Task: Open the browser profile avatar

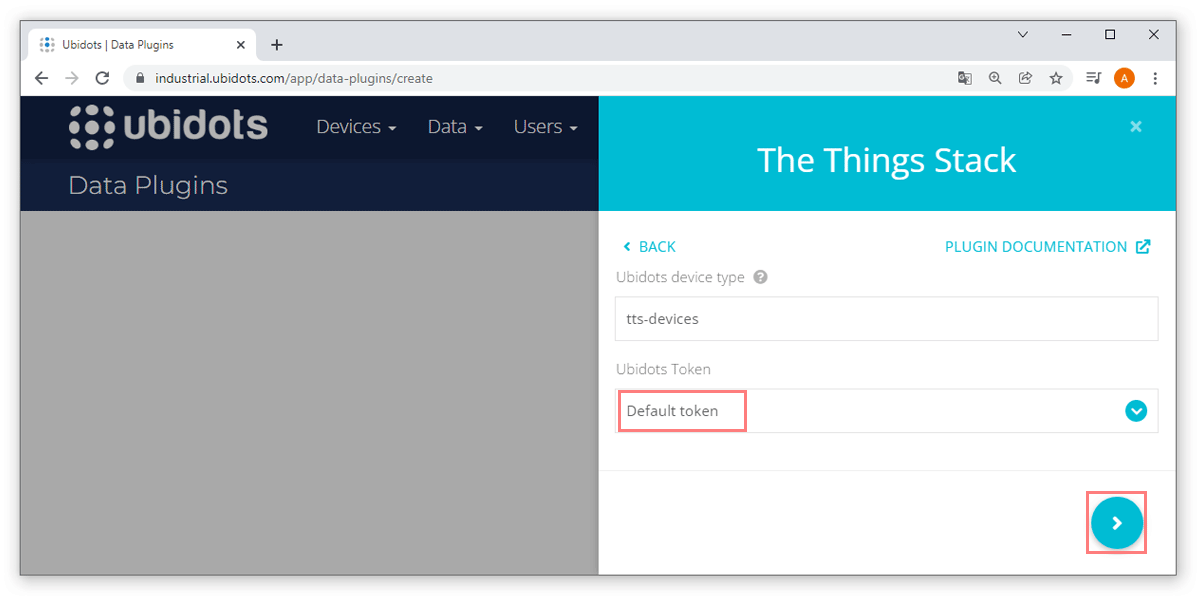Action: tap(1124, 78)
